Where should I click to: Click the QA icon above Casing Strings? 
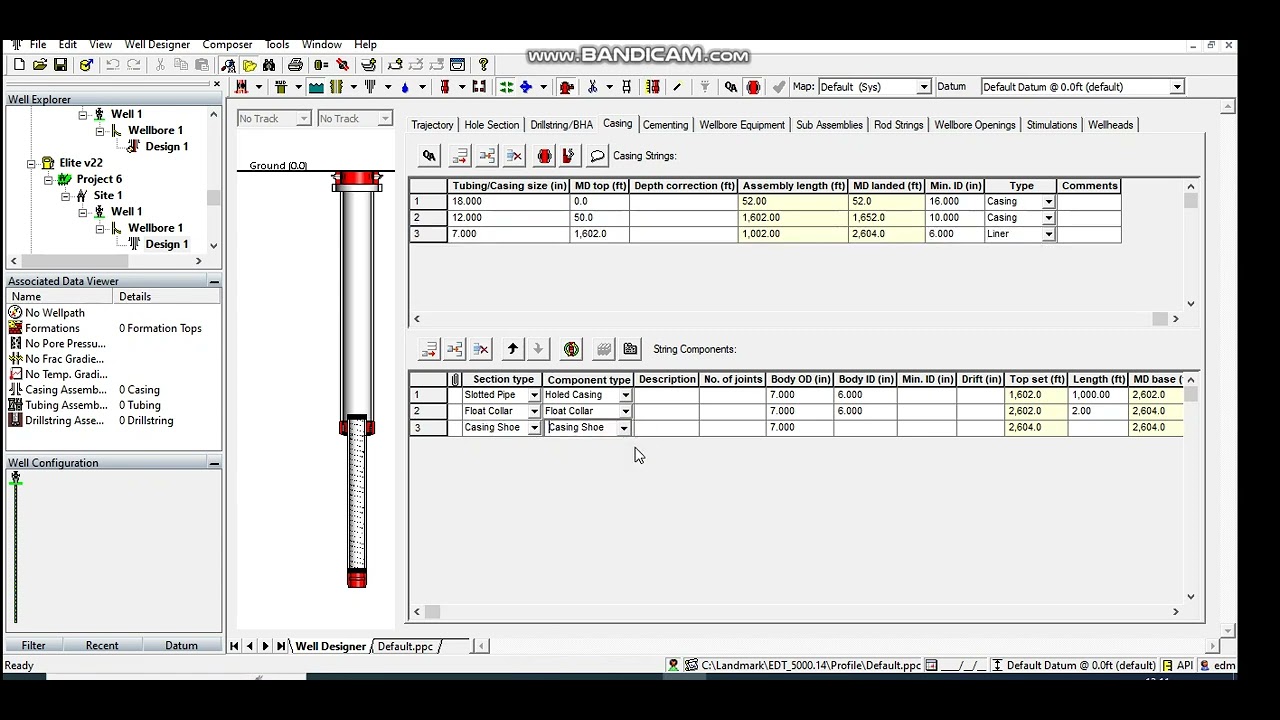[429, 156]
